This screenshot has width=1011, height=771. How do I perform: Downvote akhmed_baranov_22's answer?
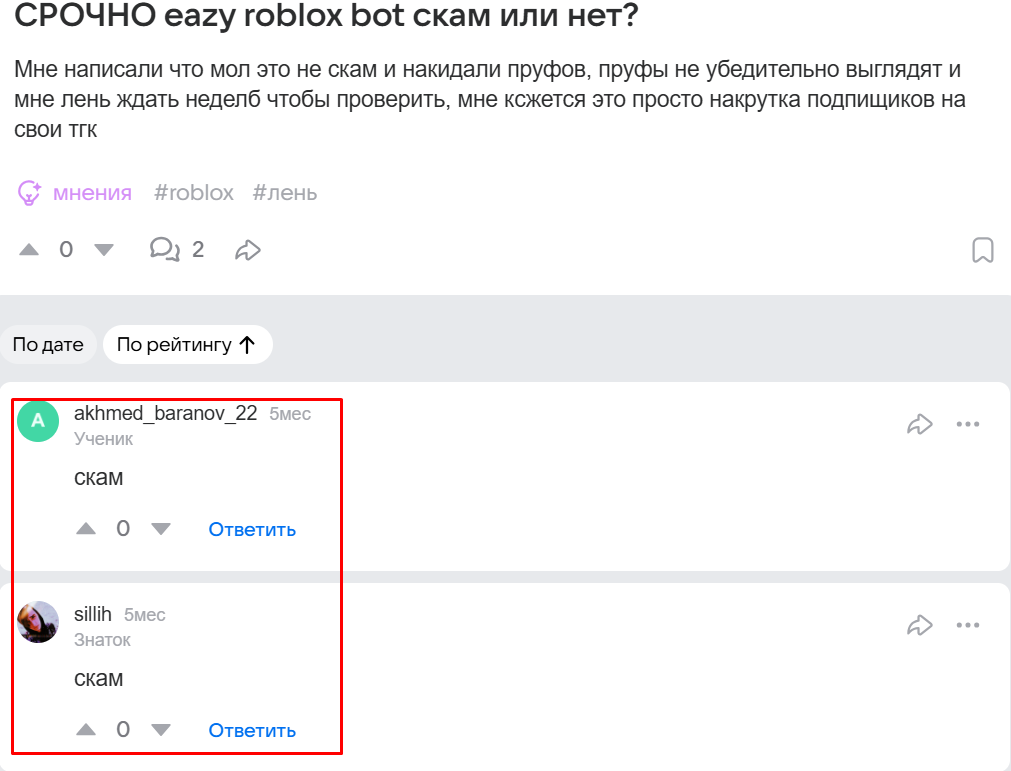coord(161,529)
